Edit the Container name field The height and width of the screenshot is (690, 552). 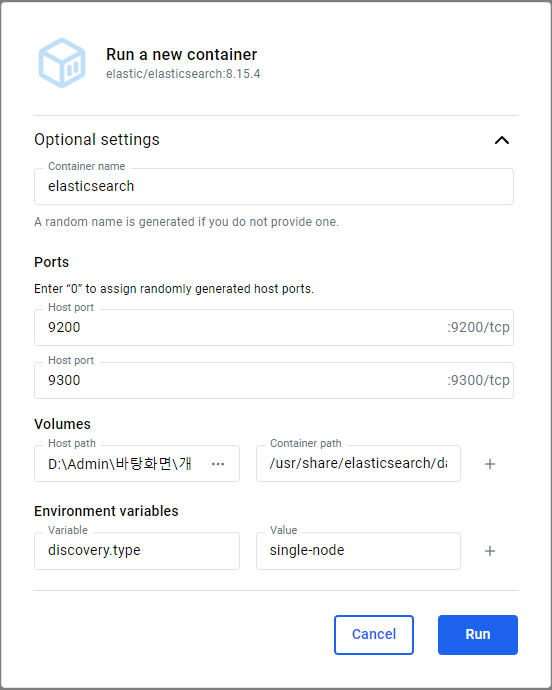[x=274, y=186]
